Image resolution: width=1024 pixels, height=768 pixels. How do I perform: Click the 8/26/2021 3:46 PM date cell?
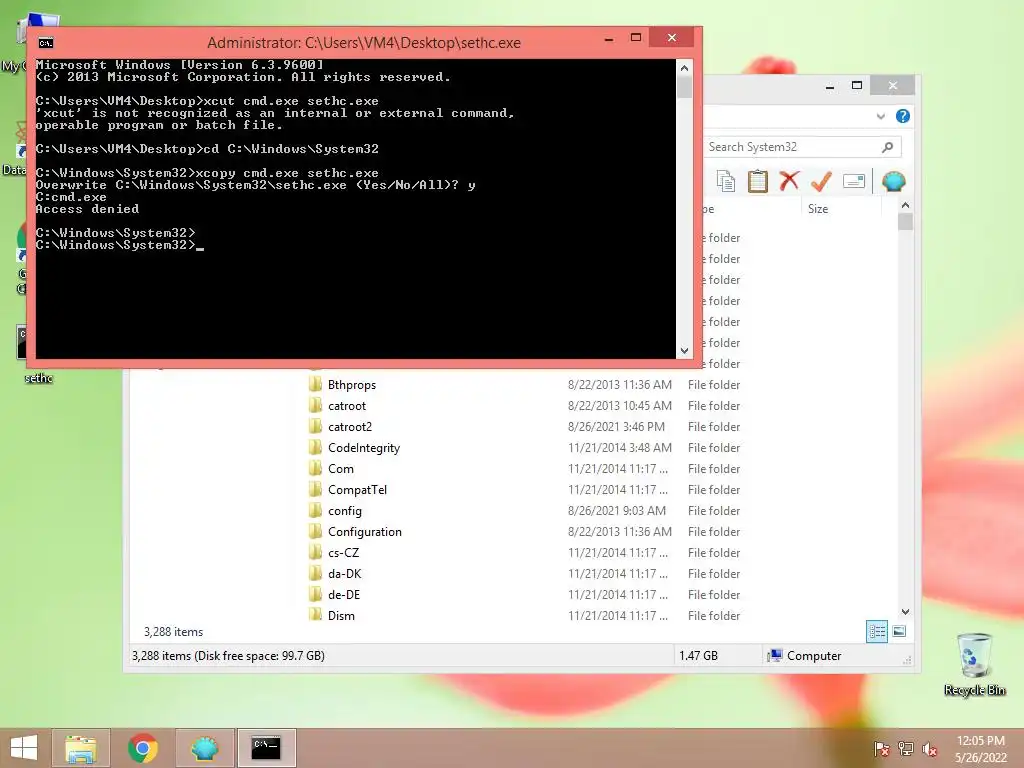pyautogui.click(x=616, y=426)
